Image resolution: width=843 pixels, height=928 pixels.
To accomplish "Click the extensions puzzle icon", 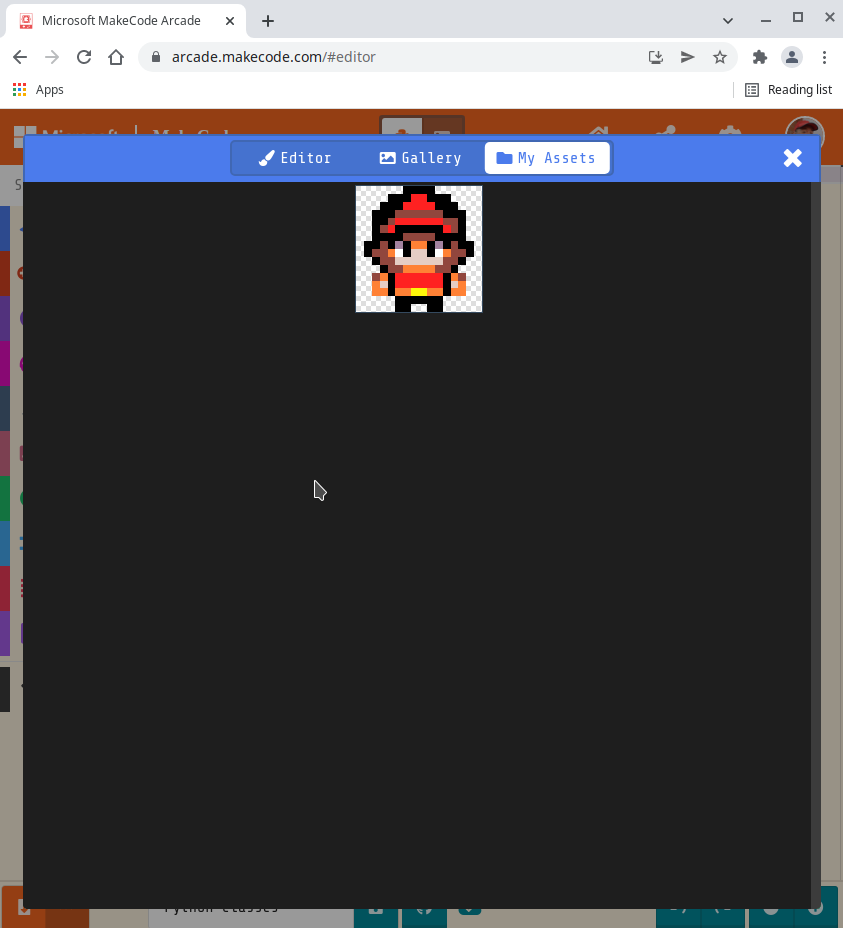I will pos(759,57).
